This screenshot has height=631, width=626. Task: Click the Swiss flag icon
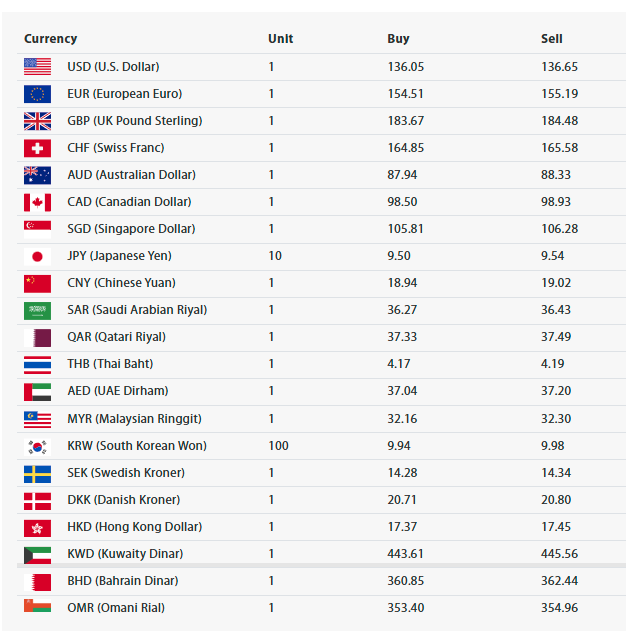tap(37, 148)
